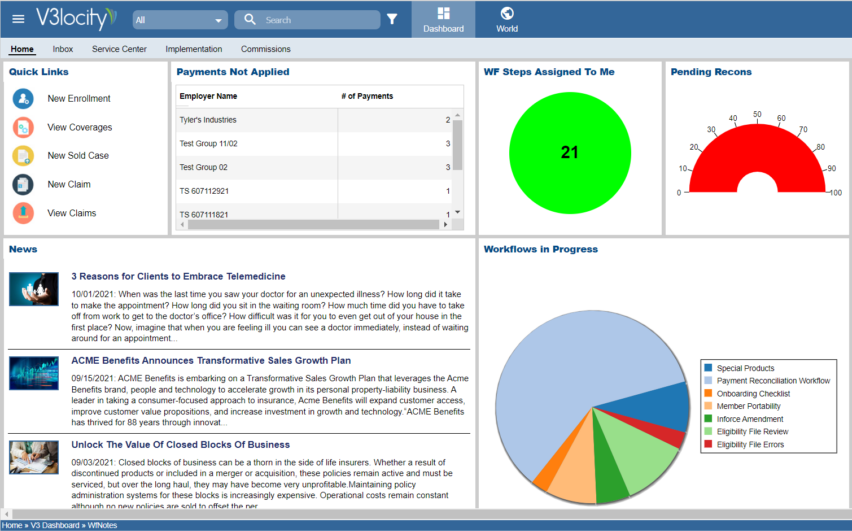Read the ACME Benefits Sales Growth article

pos(211,360)
